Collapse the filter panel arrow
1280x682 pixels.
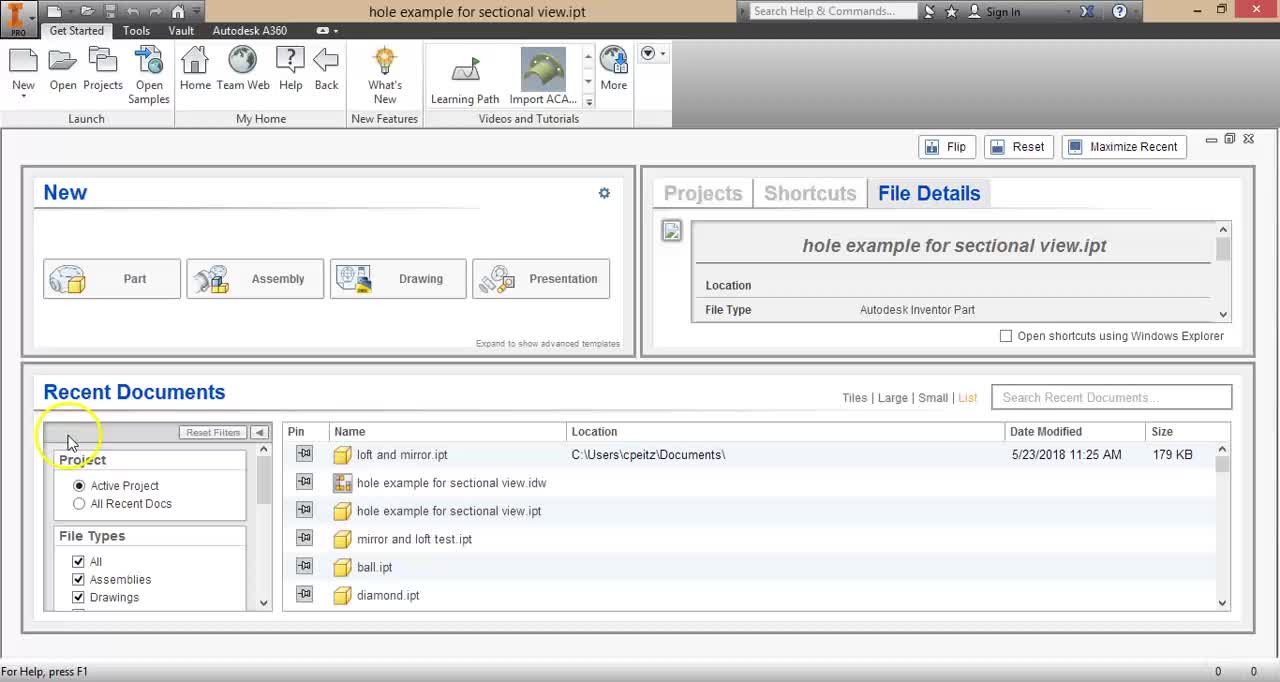259,433
